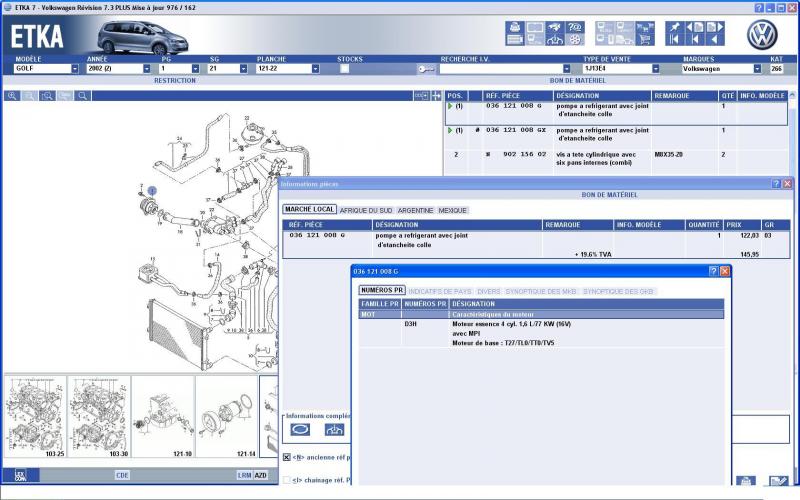Expand the 036 121 008 GX row green arrow
Viewport: 800px width, 500px height.
point(450,131)
